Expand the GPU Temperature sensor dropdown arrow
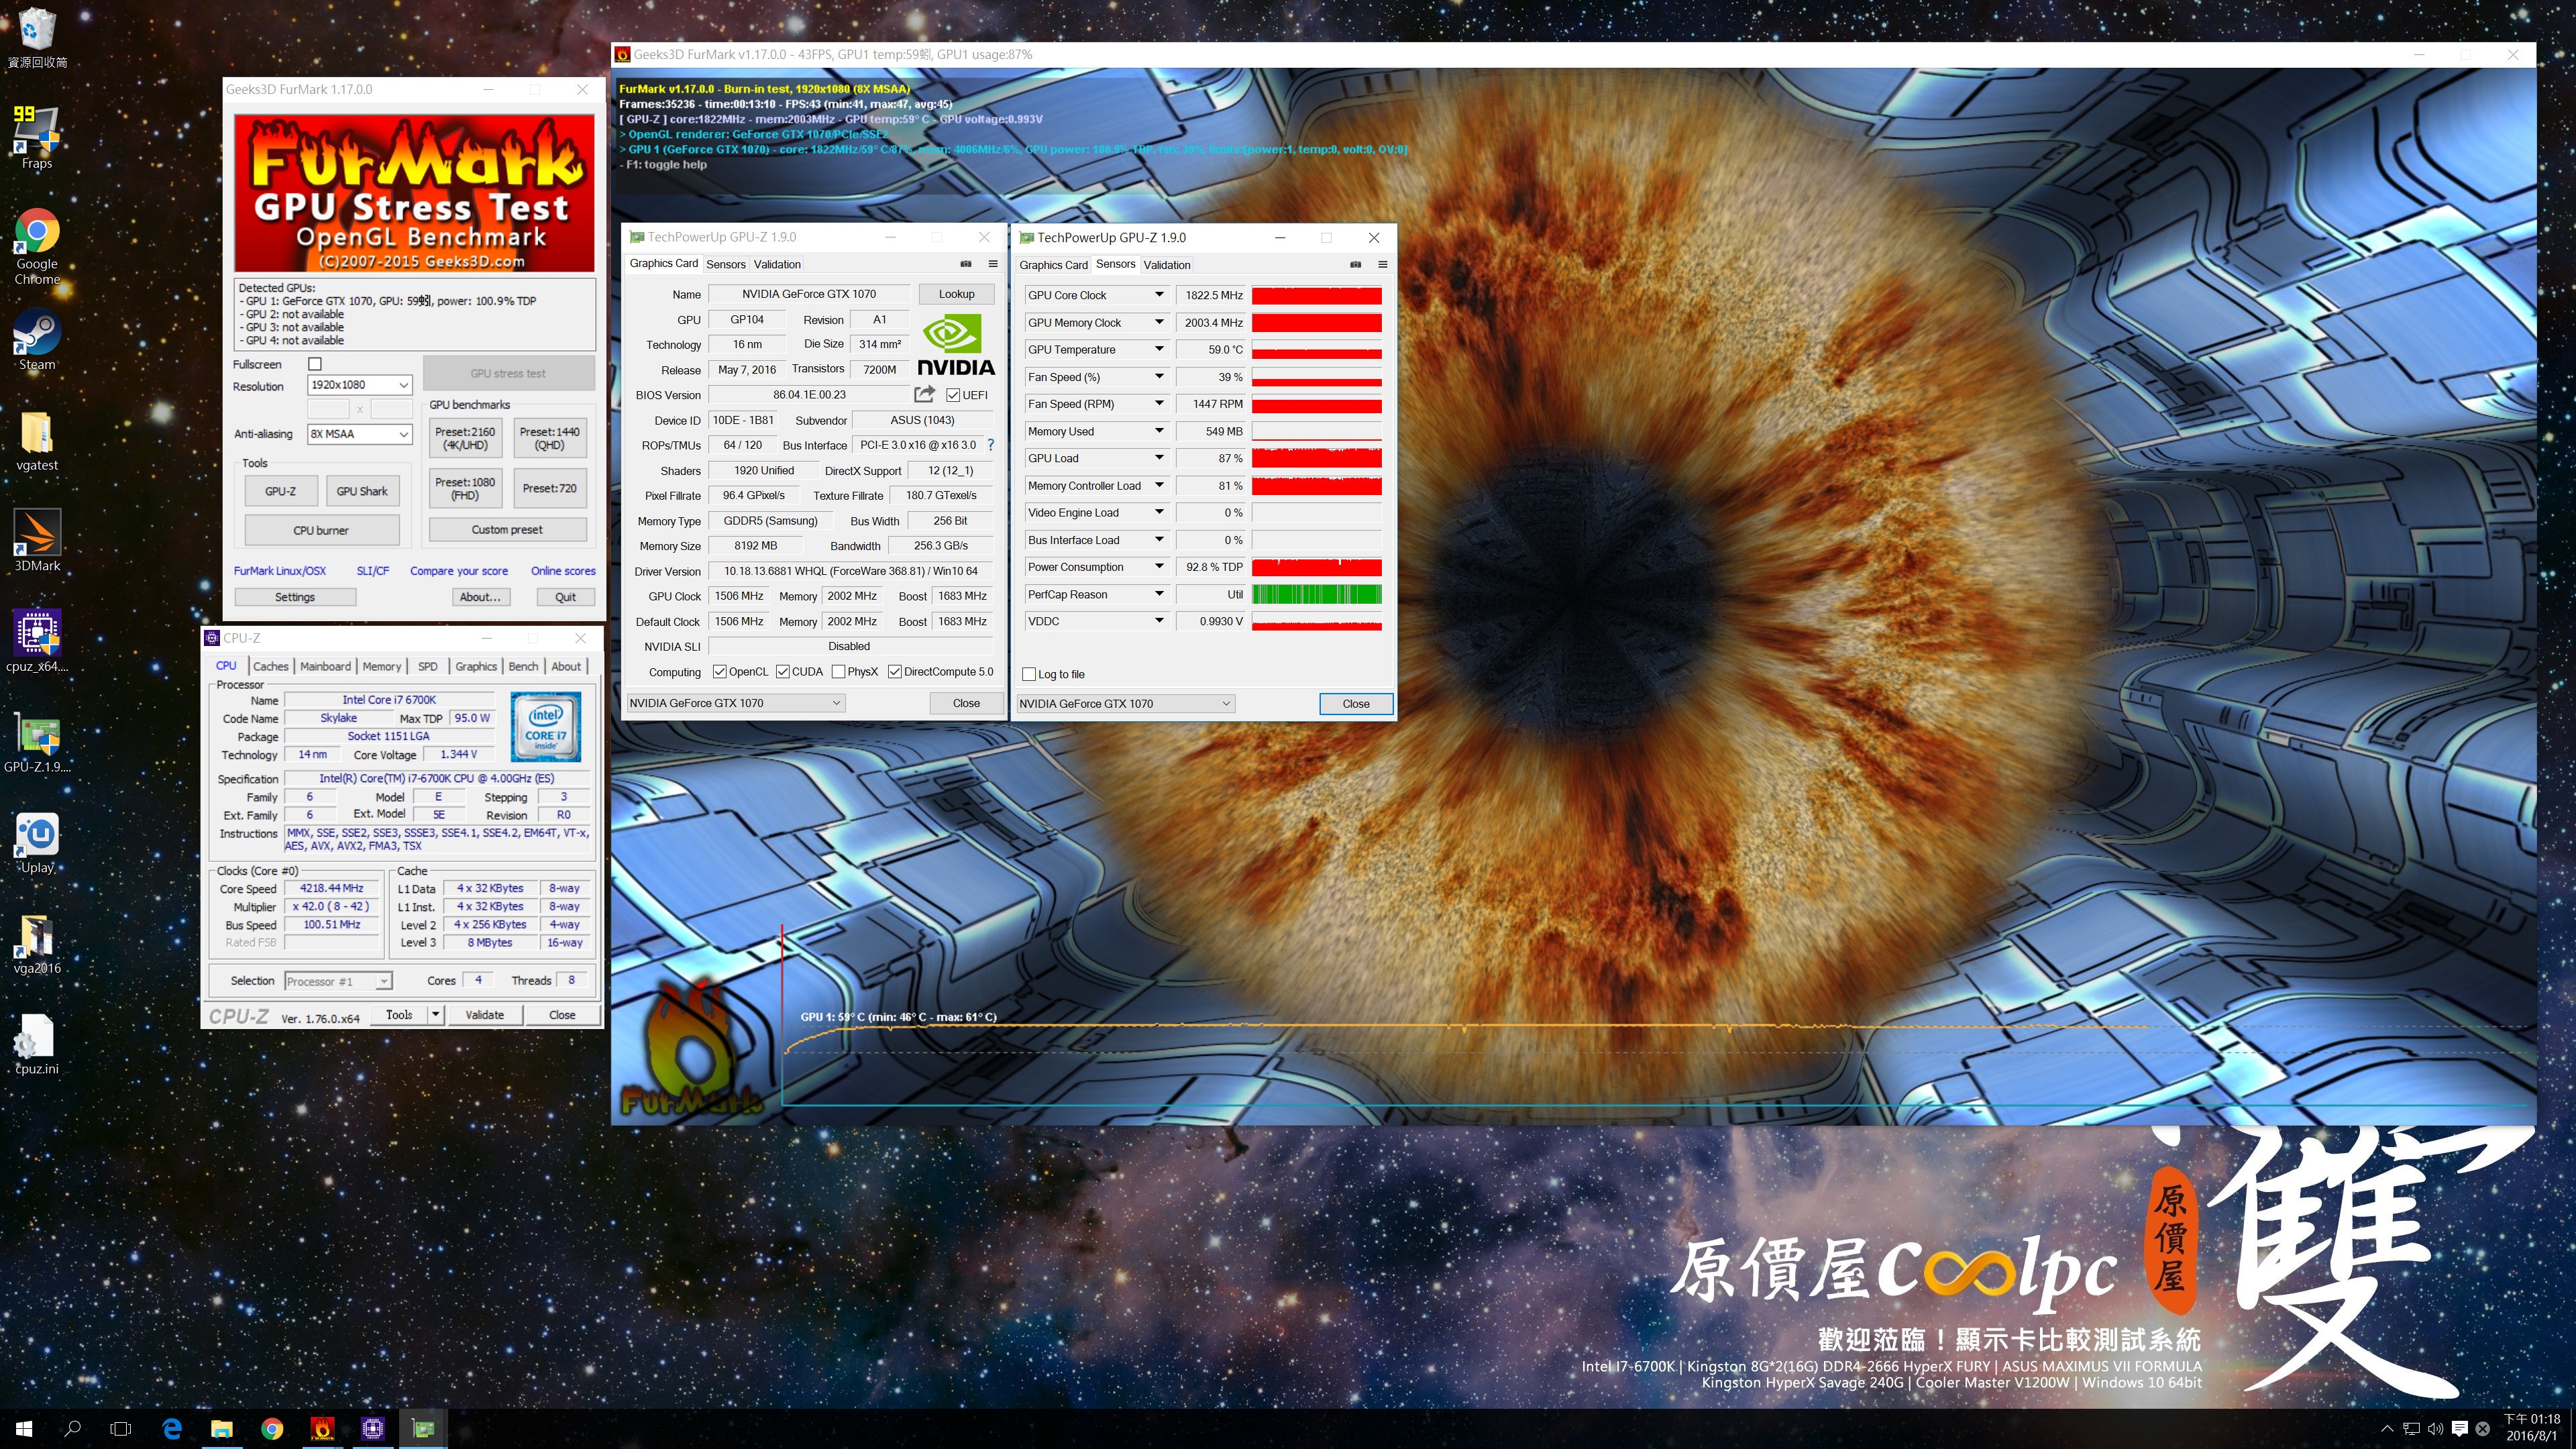Image resolution: width=2576 pixels, height=1449 pixels. [x=1159, y=349]
